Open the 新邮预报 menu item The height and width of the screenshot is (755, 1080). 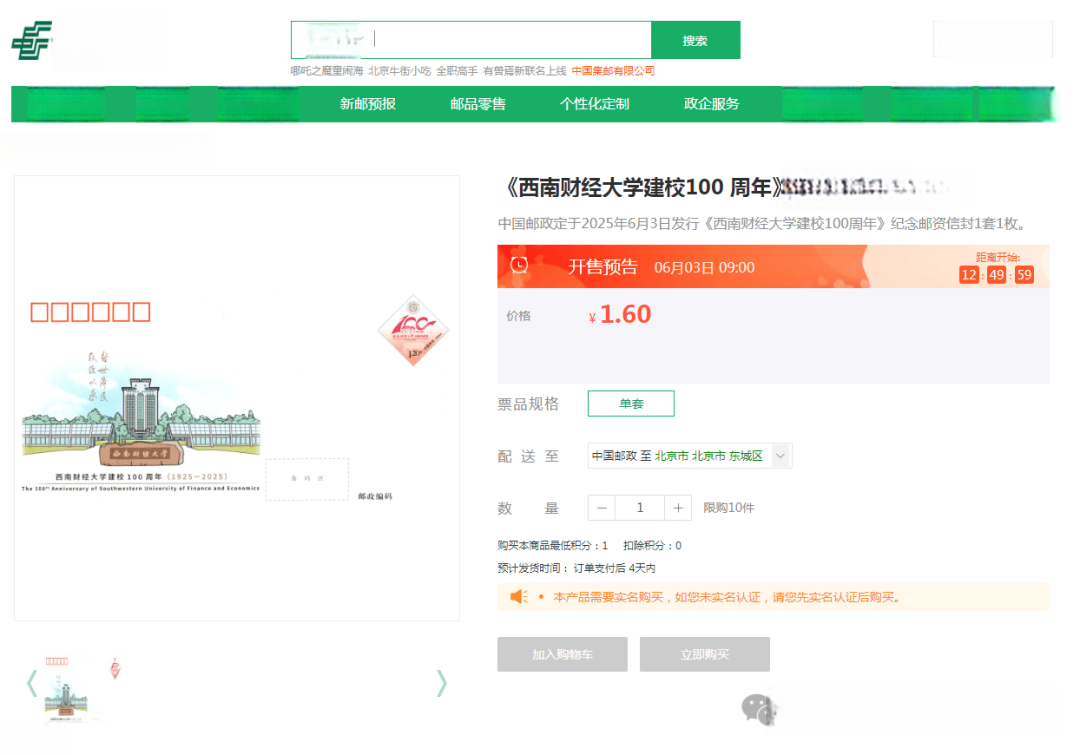[x=368, y=104]
